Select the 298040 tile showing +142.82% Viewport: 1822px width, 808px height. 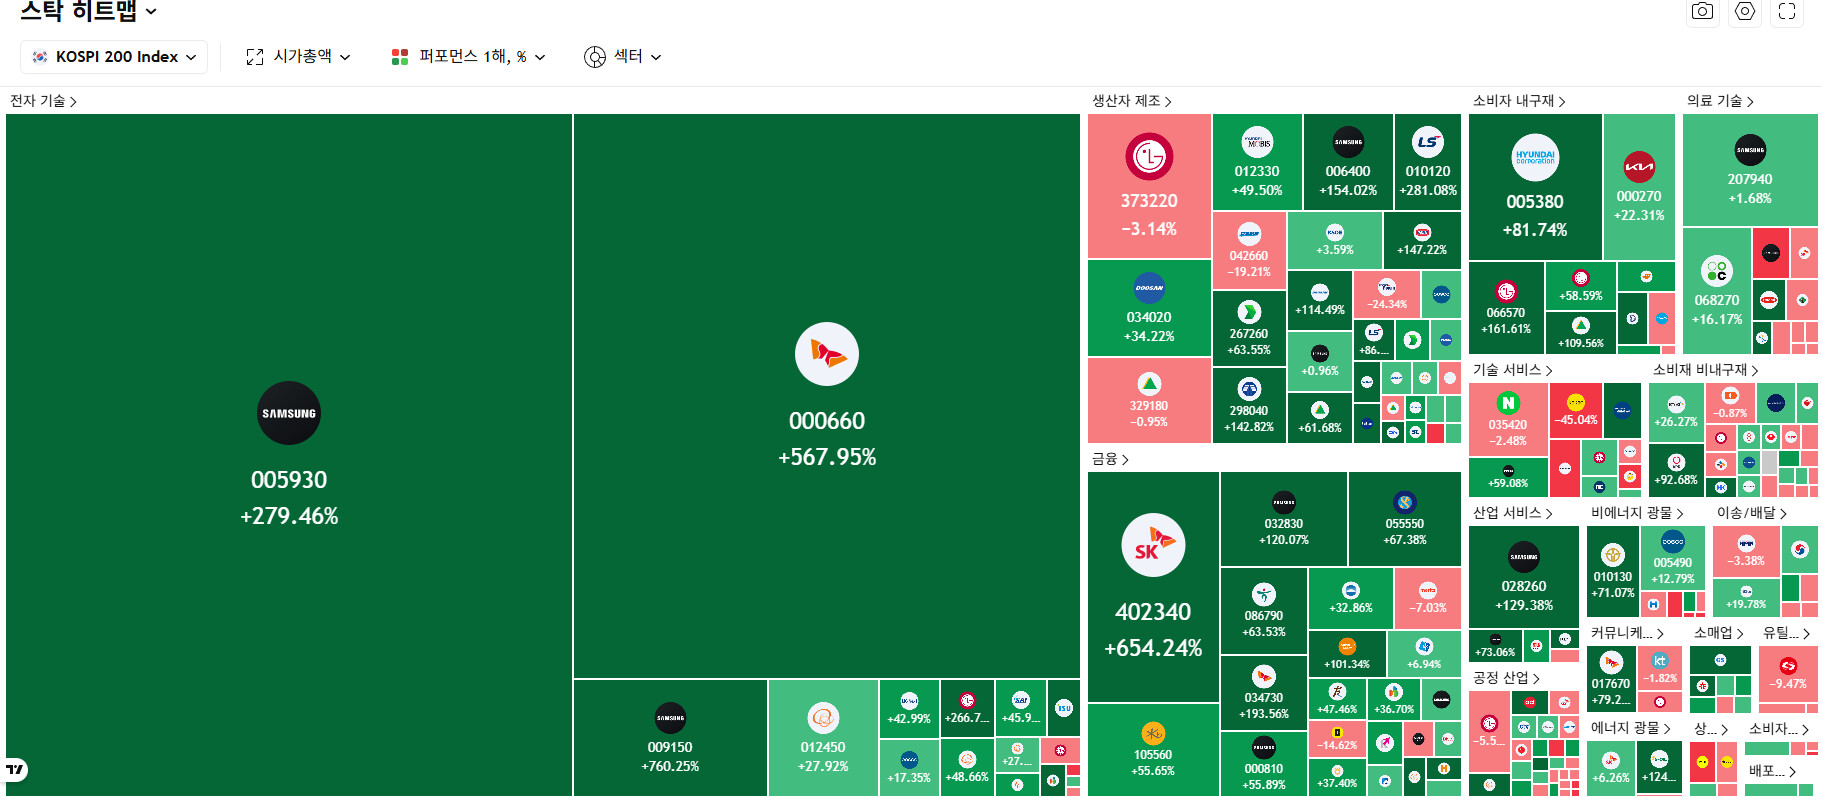pos(1249,405)
